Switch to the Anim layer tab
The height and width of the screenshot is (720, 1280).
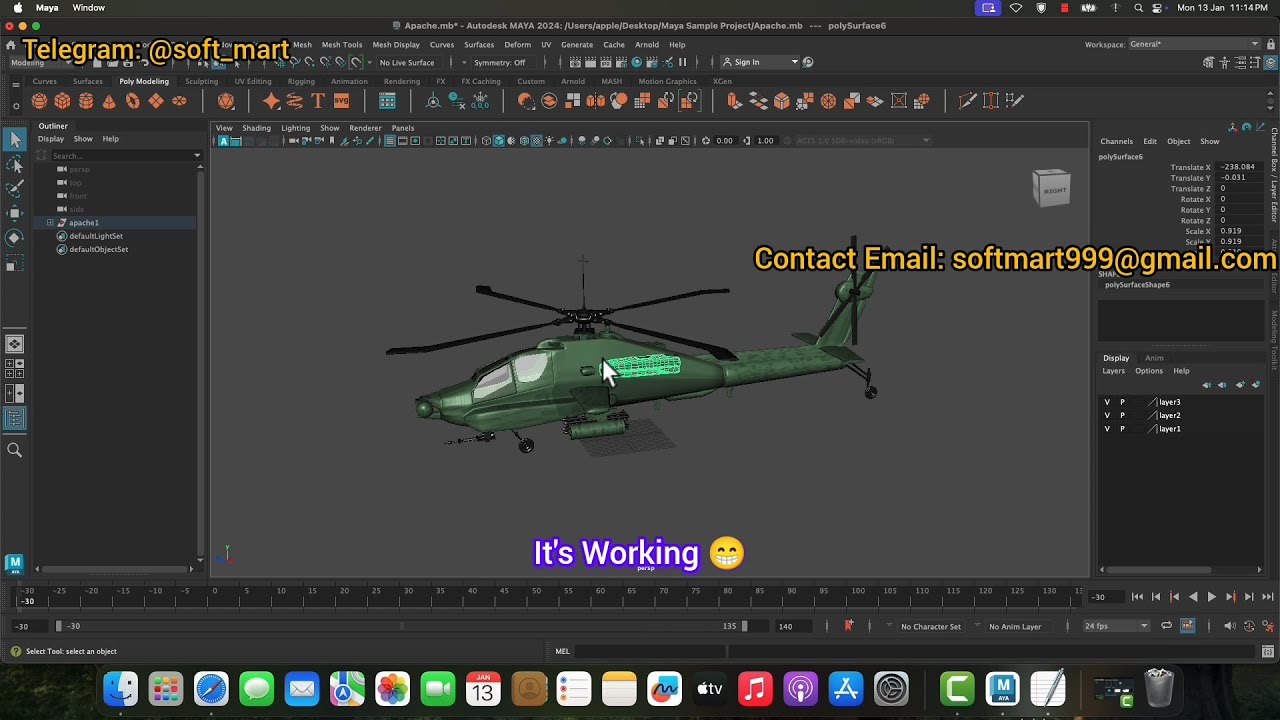(1154, 358)
